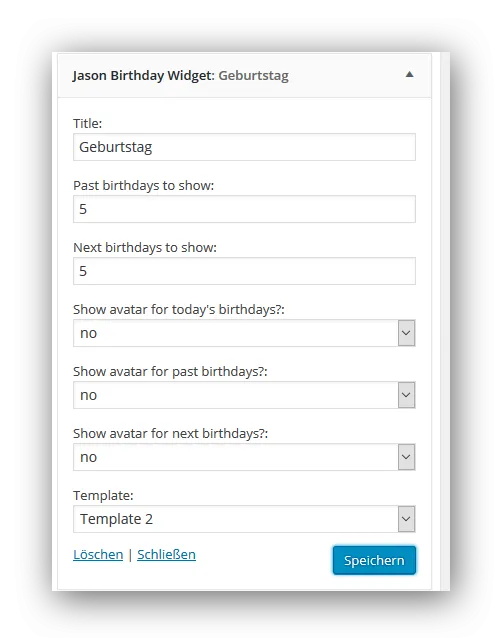Open the today's birthdays avatar dropdown
502x643 pixels.
(244, 333)
